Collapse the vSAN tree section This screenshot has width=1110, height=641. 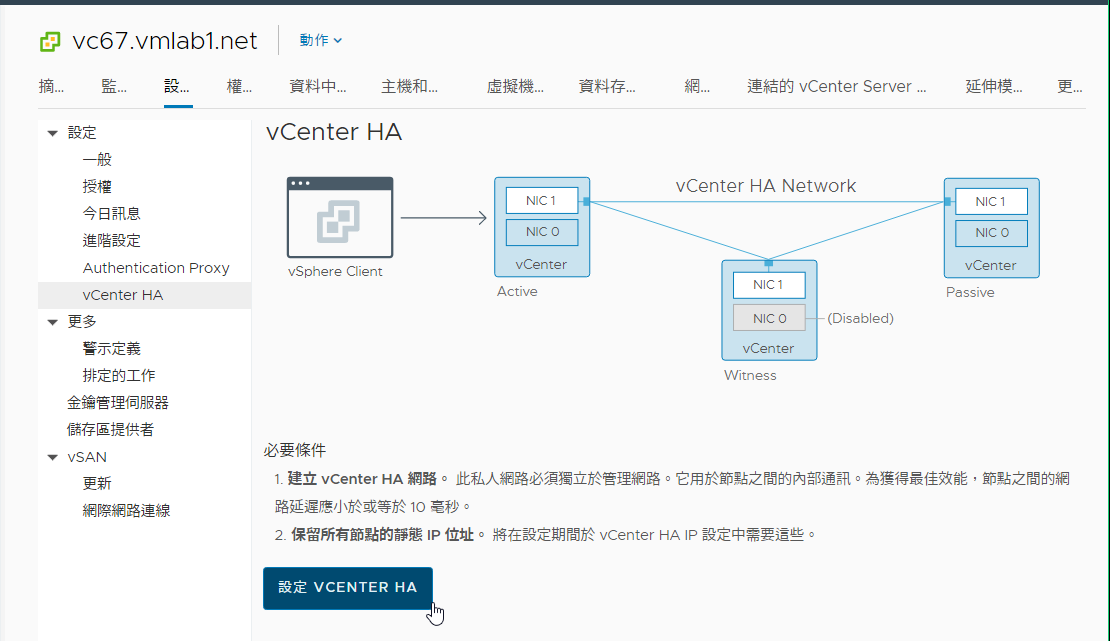[52, 458]
